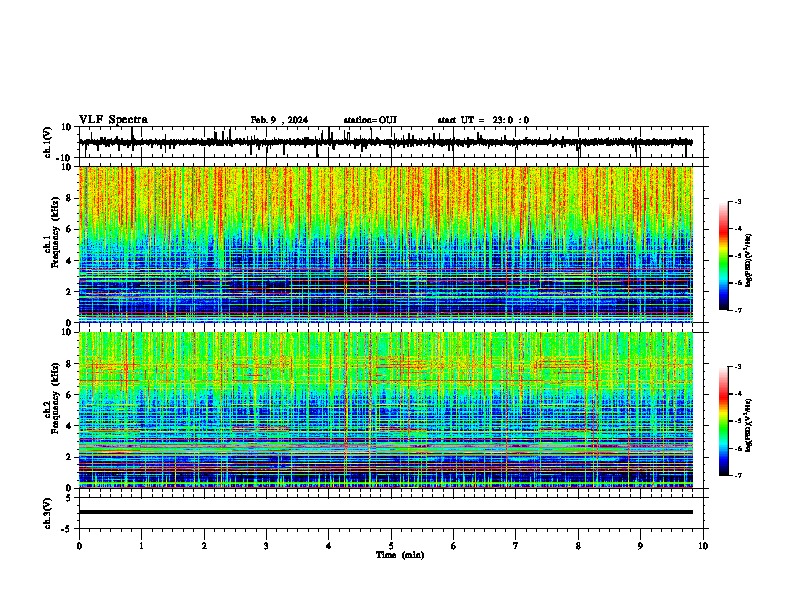Click the "-7" tick on ch.2 color bar

click(737, 476)
